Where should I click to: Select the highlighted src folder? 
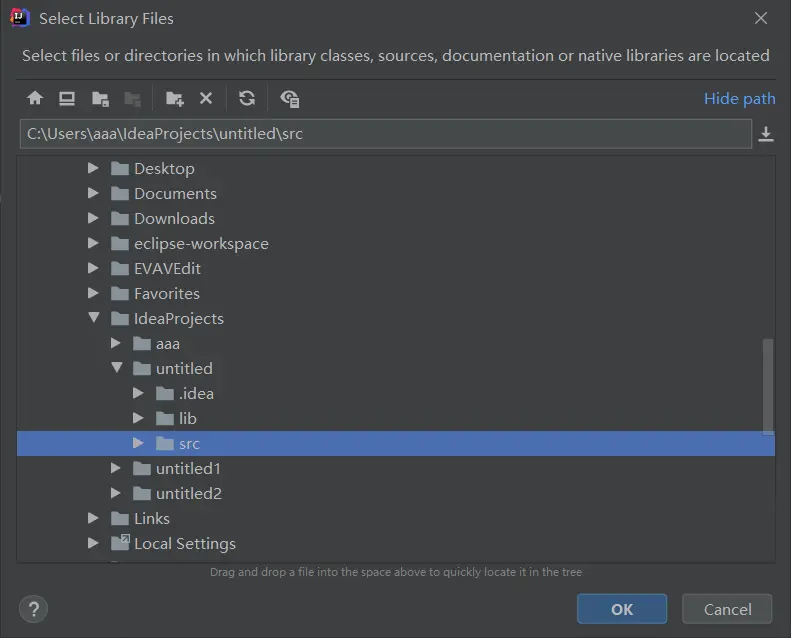(x=396, y=443)
